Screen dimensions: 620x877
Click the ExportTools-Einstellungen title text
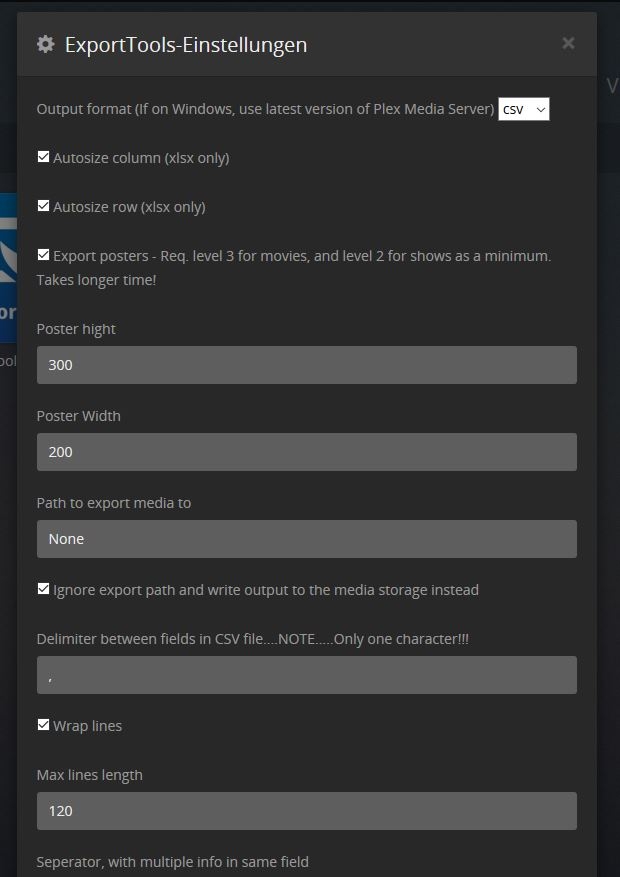186,45
